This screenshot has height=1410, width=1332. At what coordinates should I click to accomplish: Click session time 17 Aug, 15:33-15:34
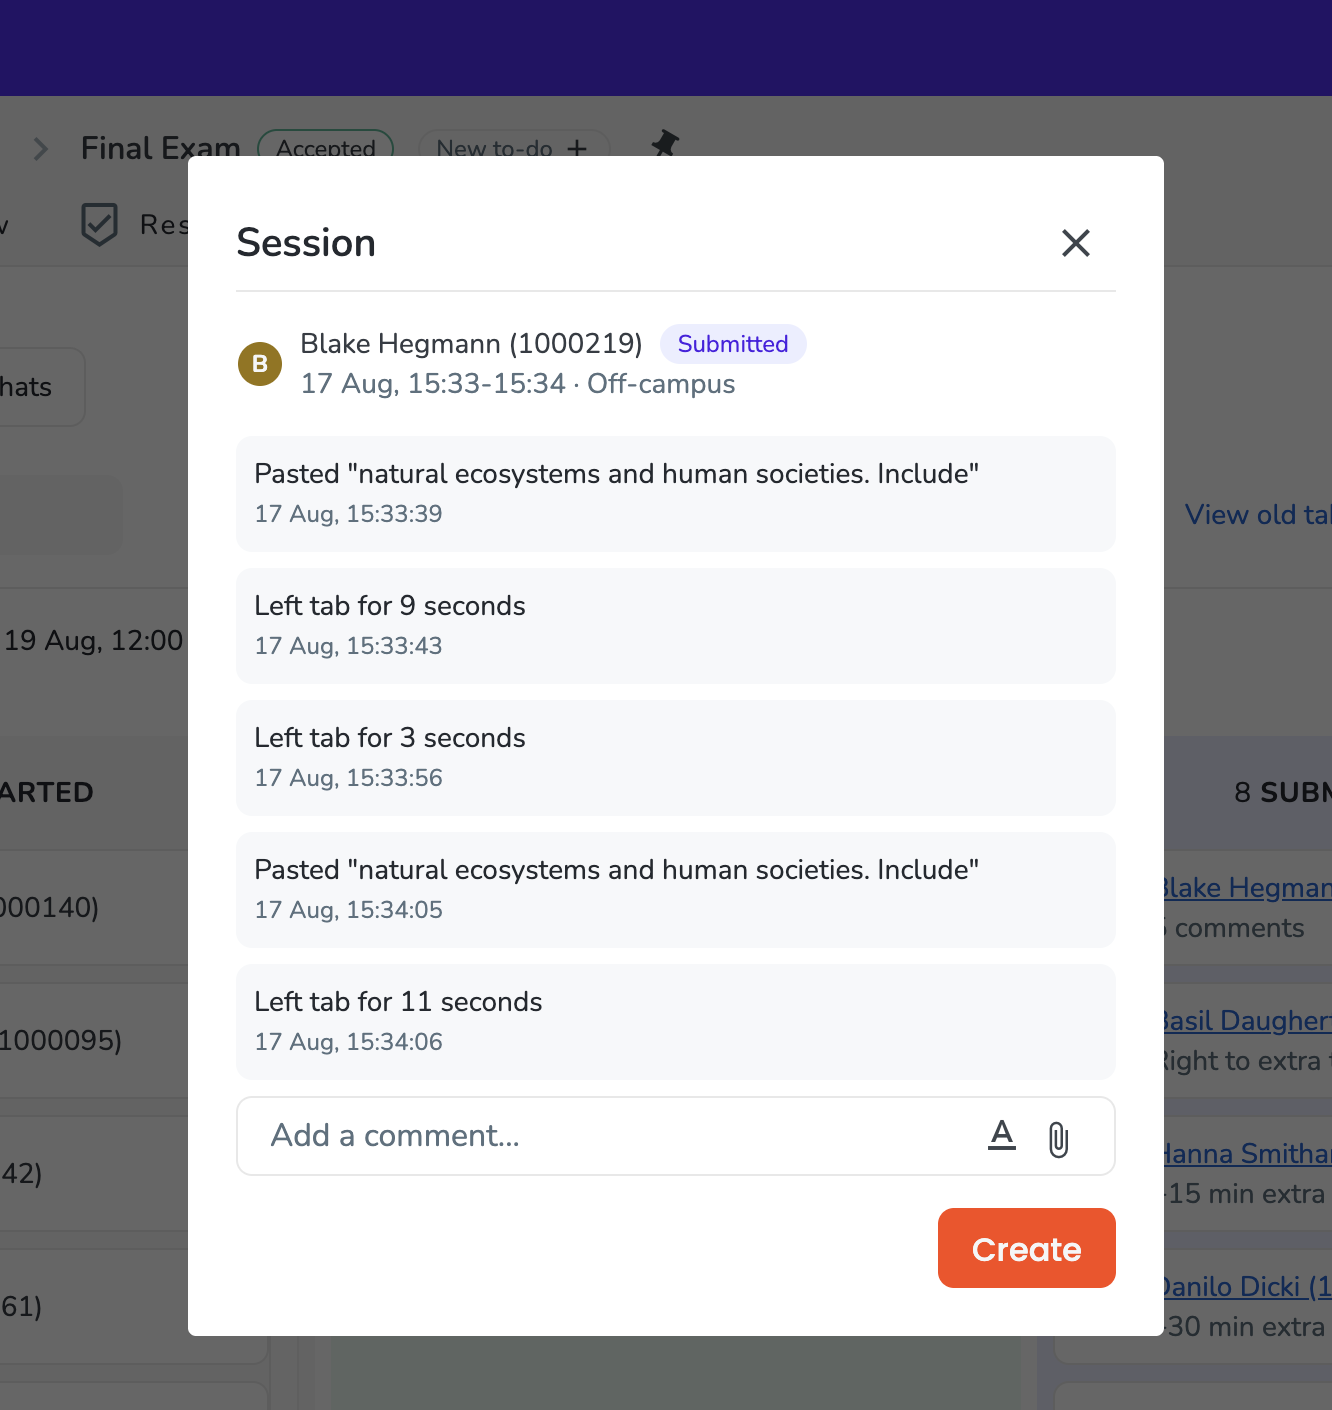(433, 384)
